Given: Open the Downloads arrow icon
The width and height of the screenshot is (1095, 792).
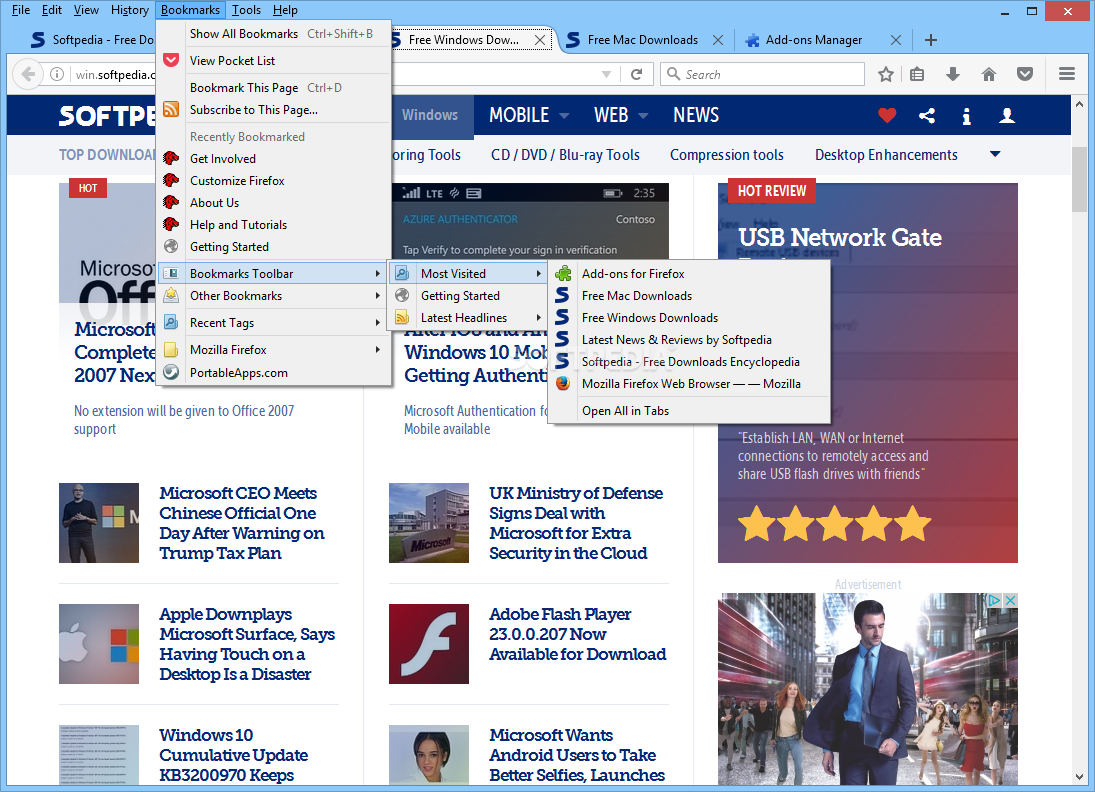Looking at the screenshot, I should (x=953, y=74).
